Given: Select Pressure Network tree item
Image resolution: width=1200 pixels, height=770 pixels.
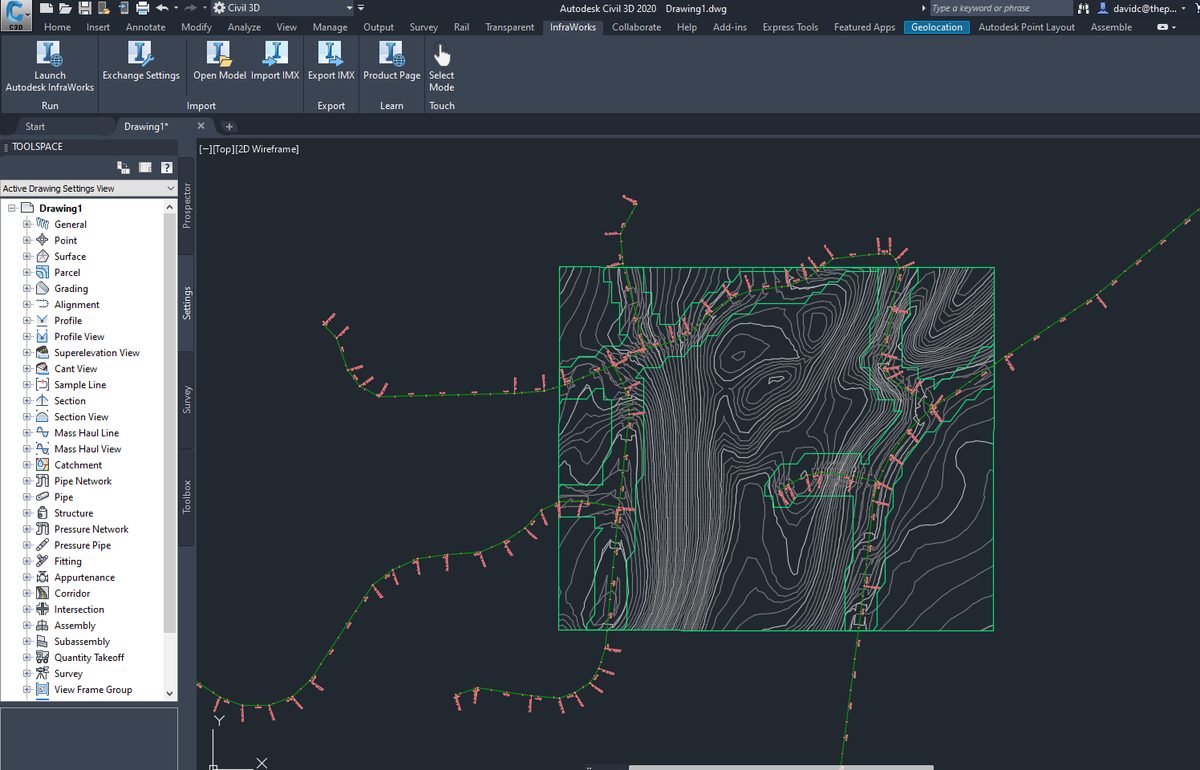Looking at the screenshot, I should click(91, 529).
